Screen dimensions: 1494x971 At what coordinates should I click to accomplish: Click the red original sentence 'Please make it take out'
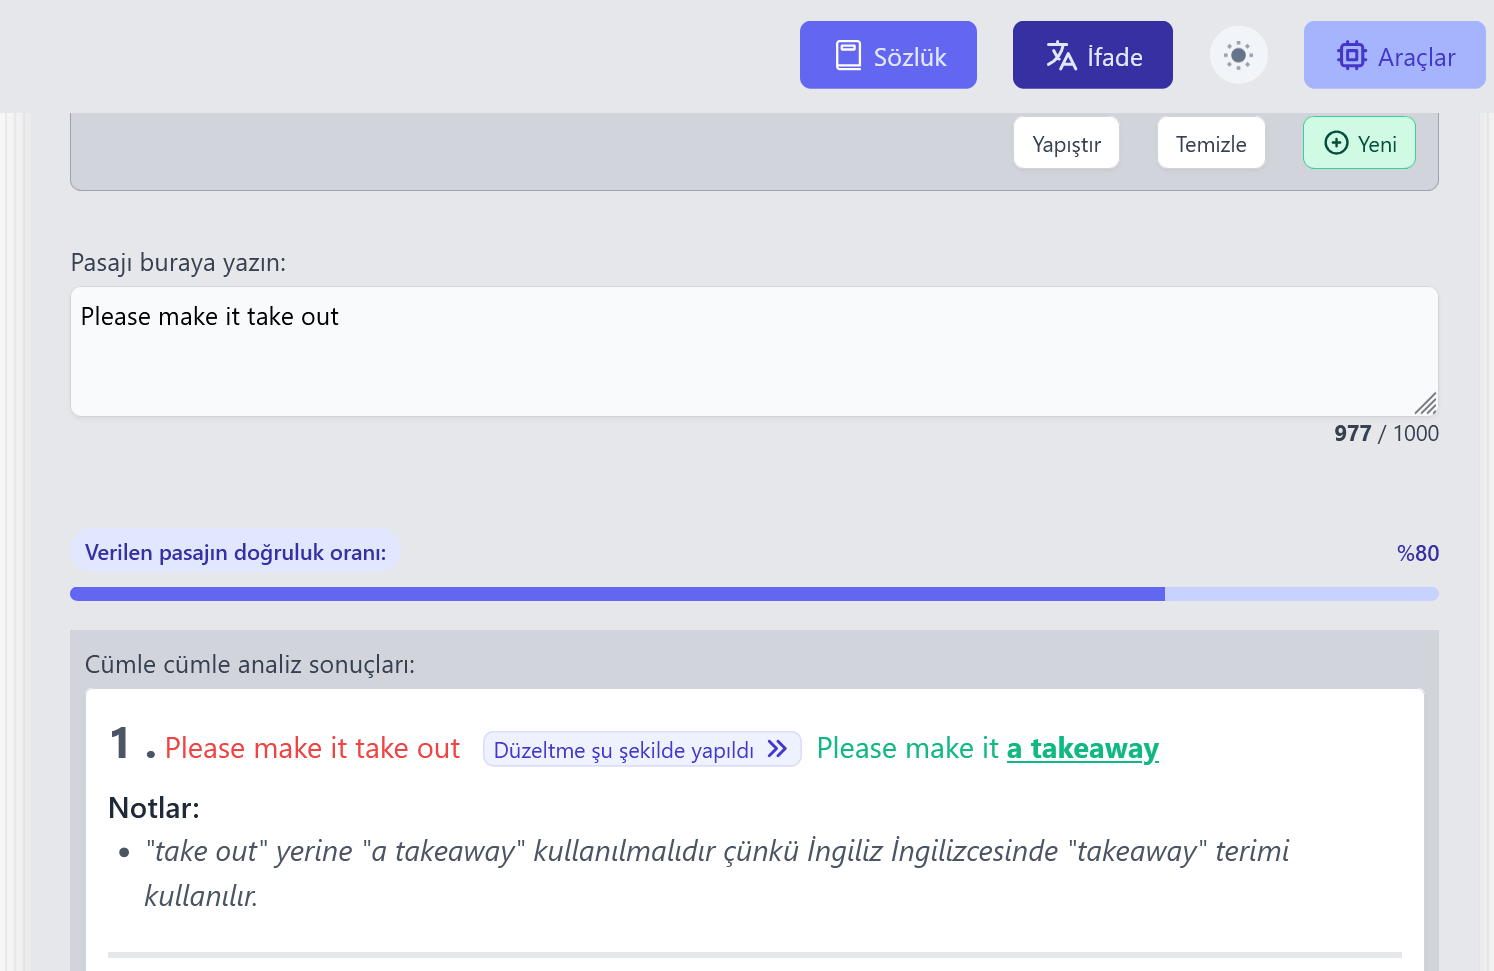pos(312,748)
